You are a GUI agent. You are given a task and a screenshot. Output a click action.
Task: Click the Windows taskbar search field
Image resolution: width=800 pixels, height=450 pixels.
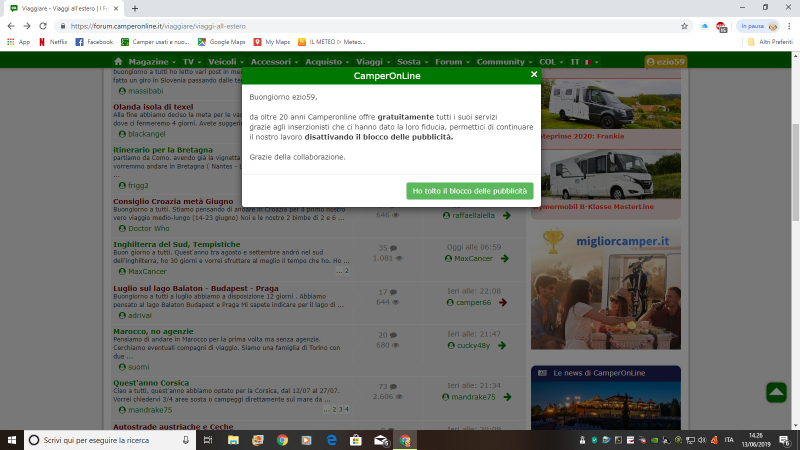click(x=100, y=439)
